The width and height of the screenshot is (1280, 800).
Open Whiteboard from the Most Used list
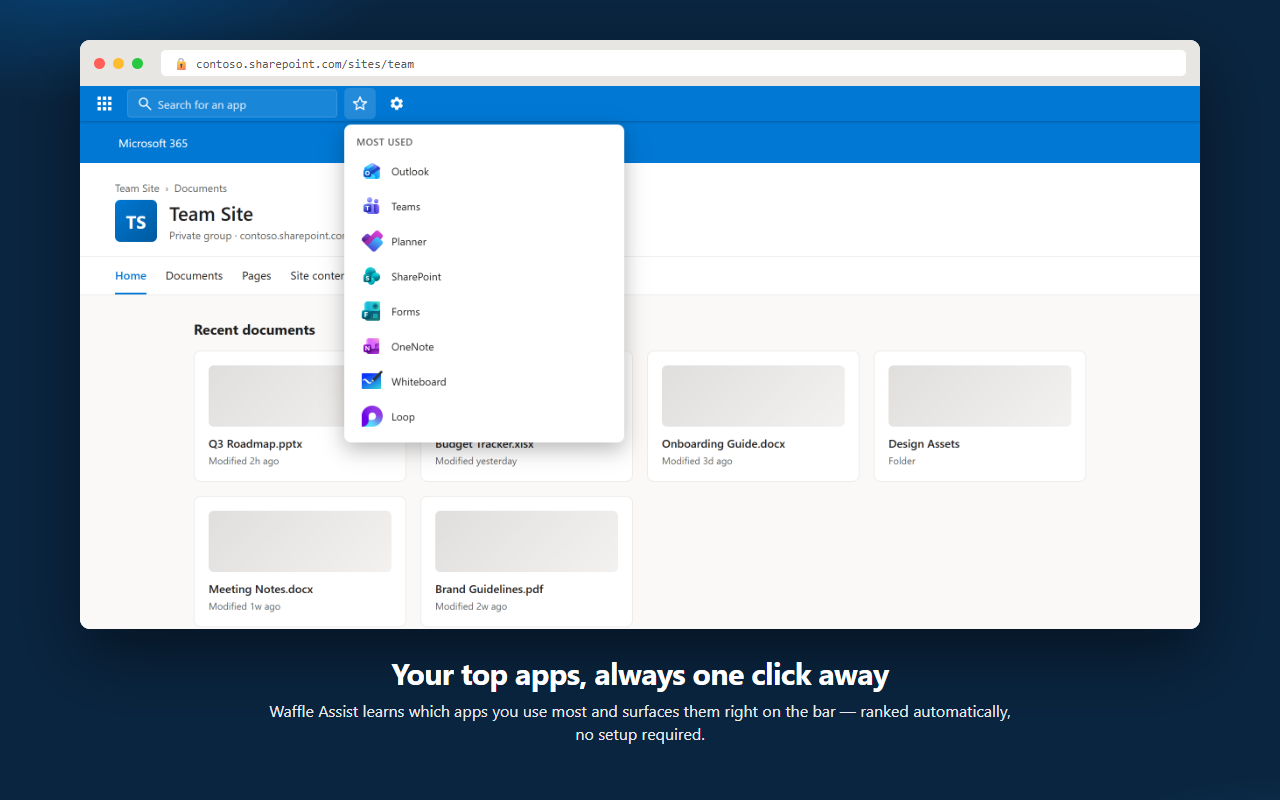[x=484, y=382]
